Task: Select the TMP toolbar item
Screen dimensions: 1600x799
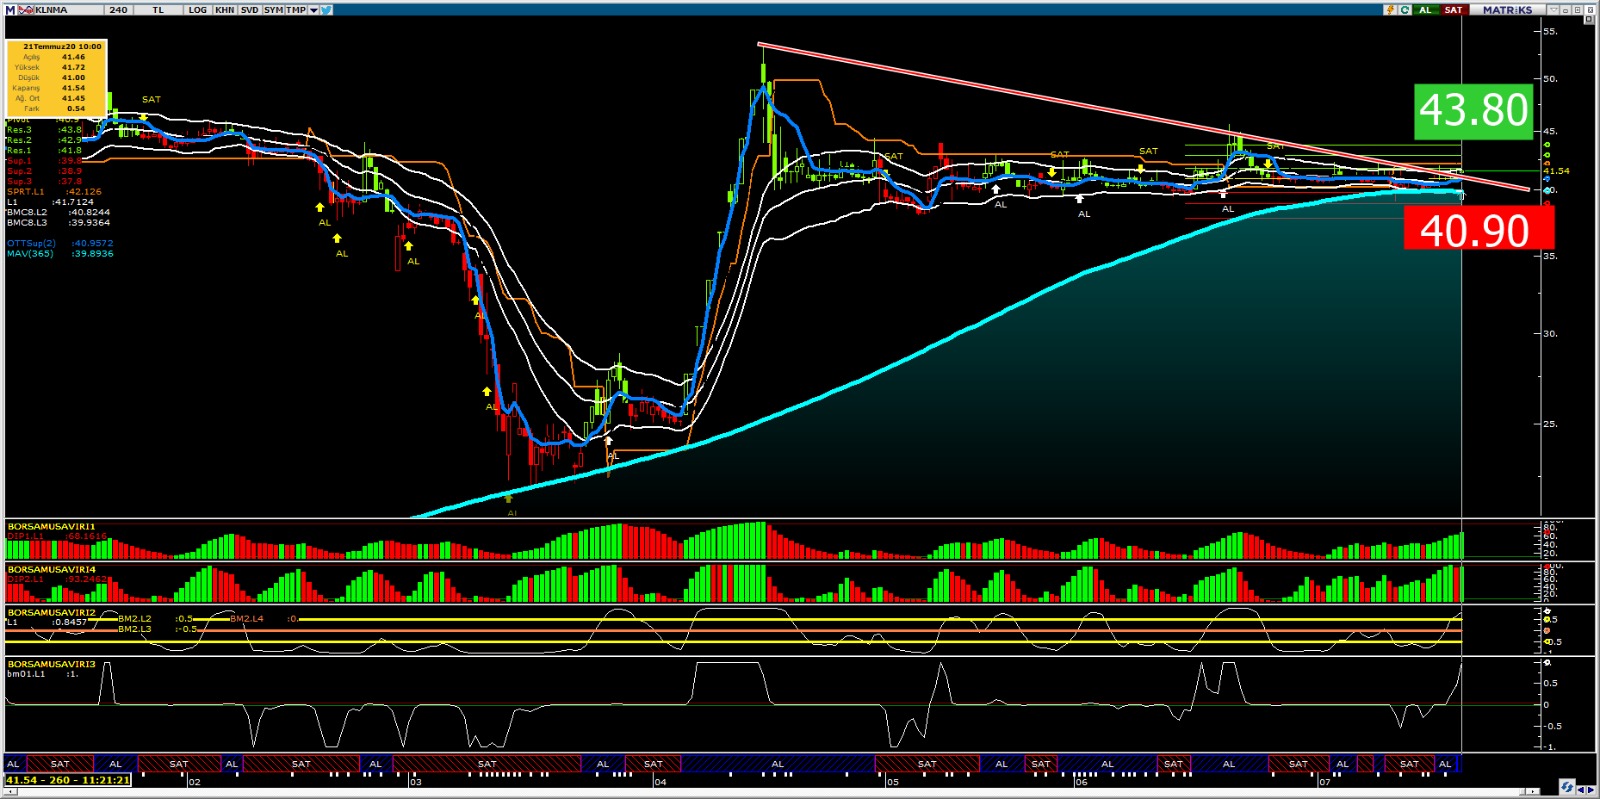Action: tap(296, 9)
